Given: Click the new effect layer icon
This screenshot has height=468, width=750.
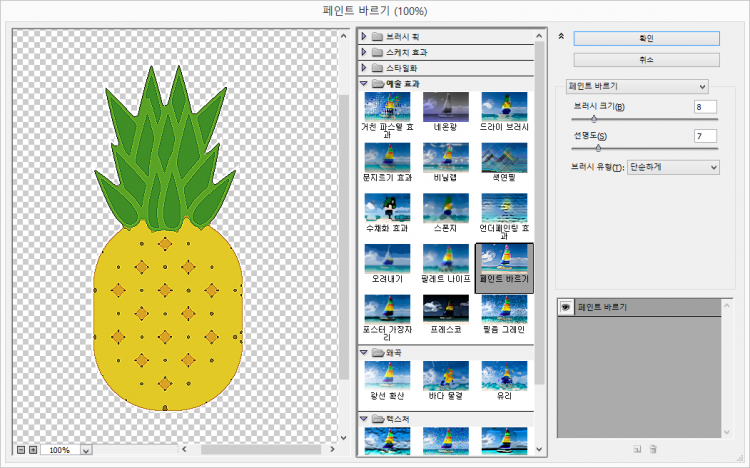Looking at the screenshot, I should click(x=636, y=450).
